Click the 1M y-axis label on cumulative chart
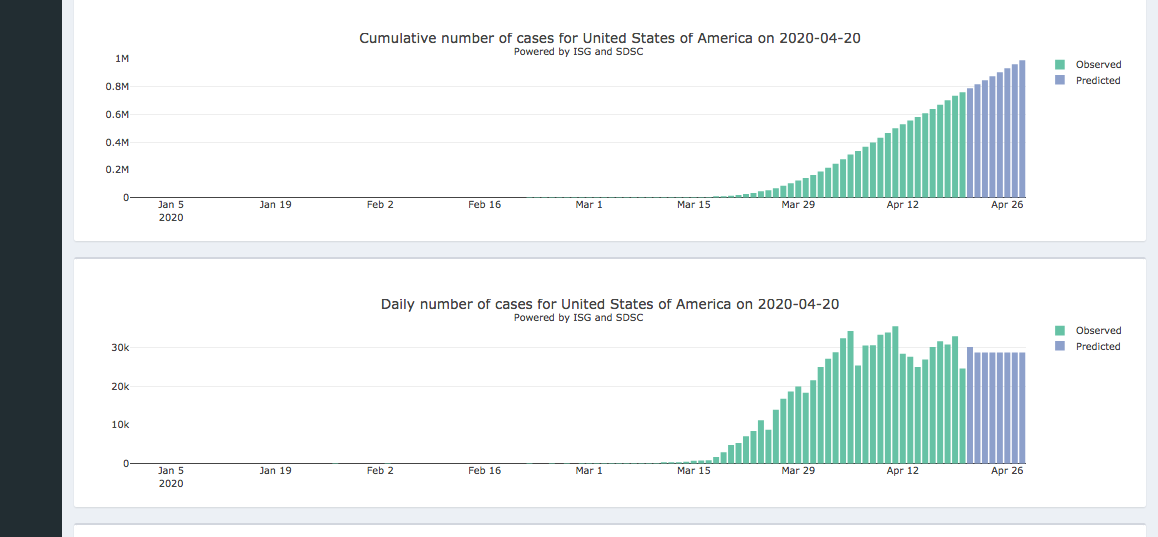Image resolution: width=1158 pixels, height=537 pixels. [x=122, y=59]
